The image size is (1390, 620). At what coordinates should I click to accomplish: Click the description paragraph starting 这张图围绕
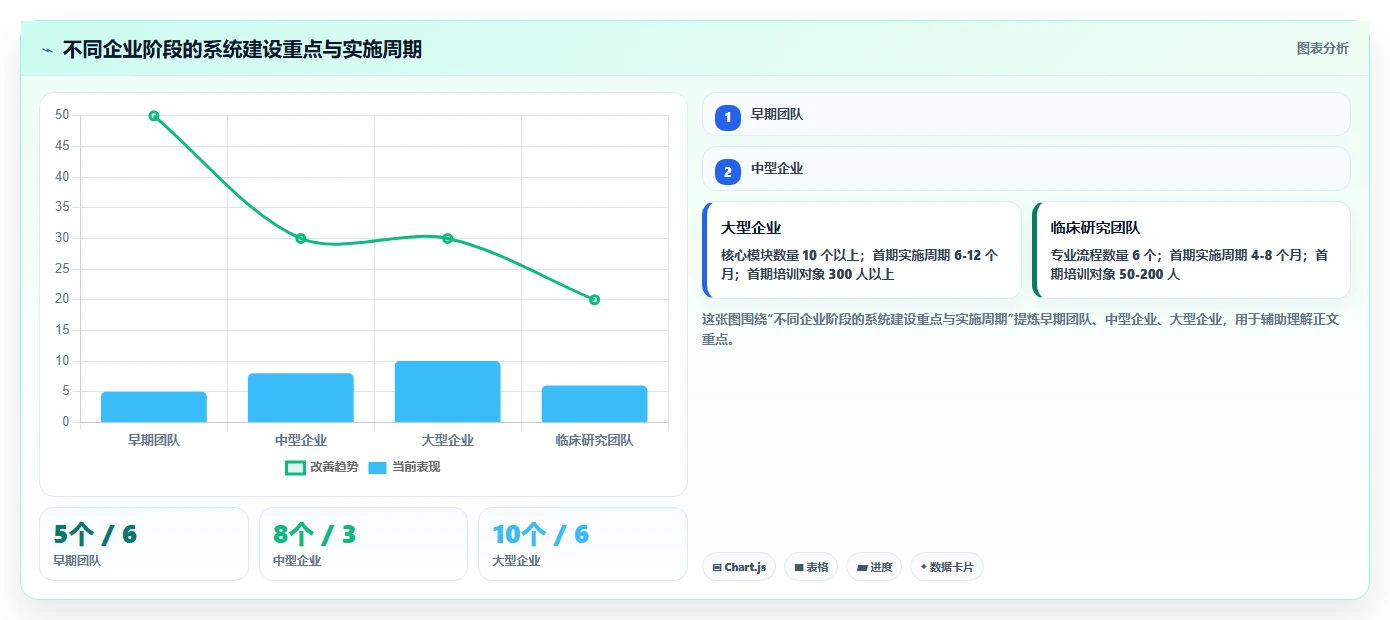tap(1021, 329)
